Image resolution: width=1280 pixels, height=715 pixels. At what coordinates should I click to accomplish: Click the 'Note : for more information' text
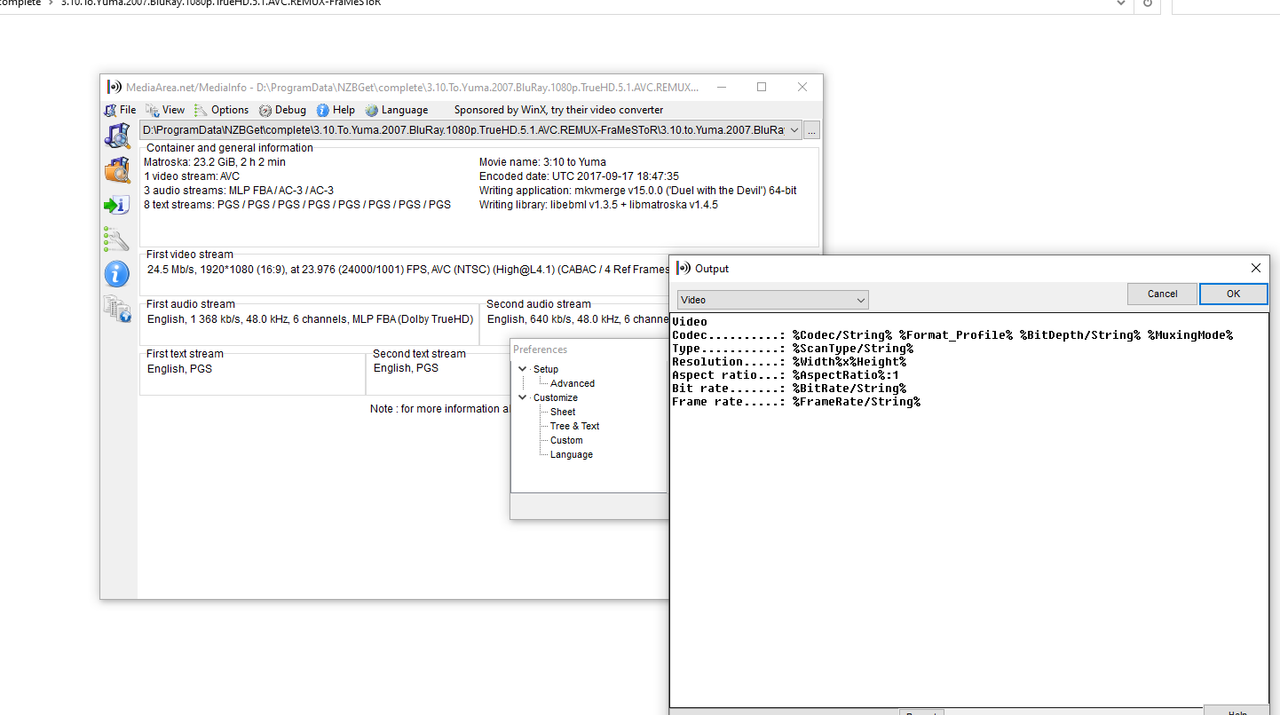coord(440,408)
